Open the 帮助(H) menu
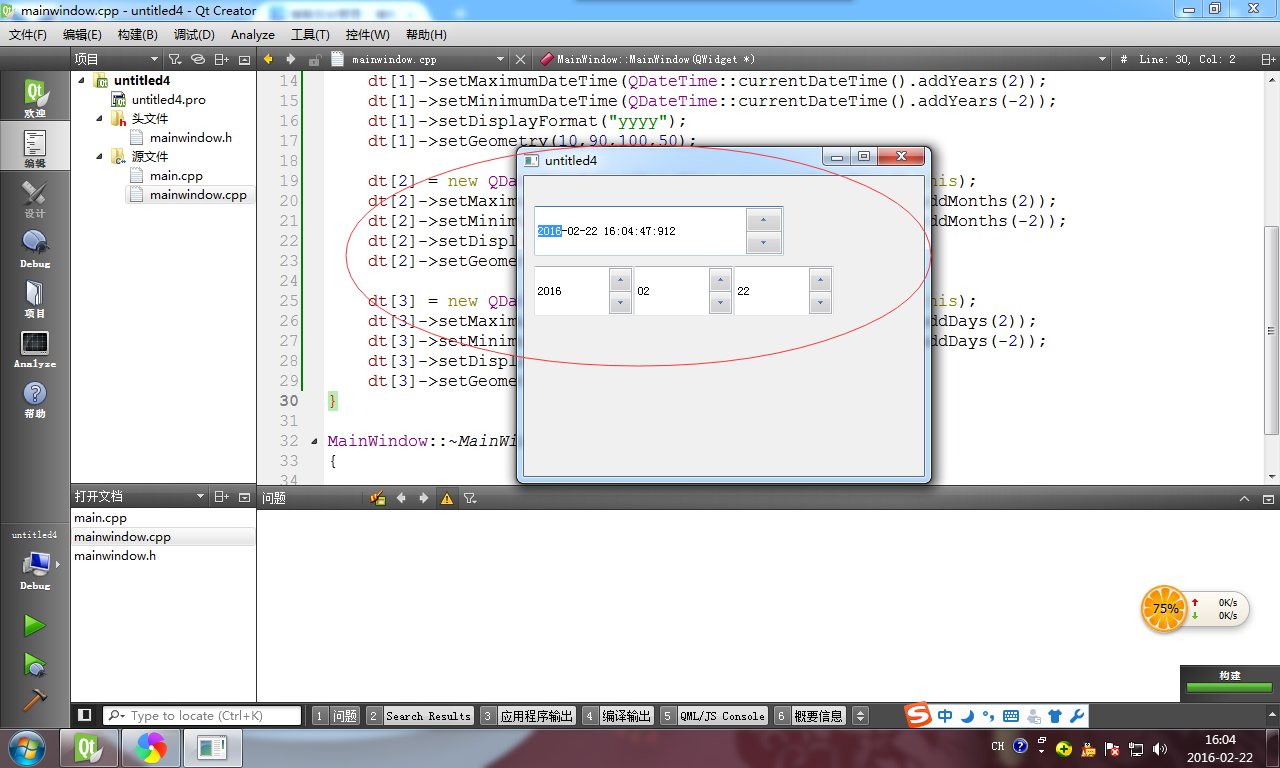The height and width of the screenshot is (768, 1280). pyautogui.click(x=426, y=34)
